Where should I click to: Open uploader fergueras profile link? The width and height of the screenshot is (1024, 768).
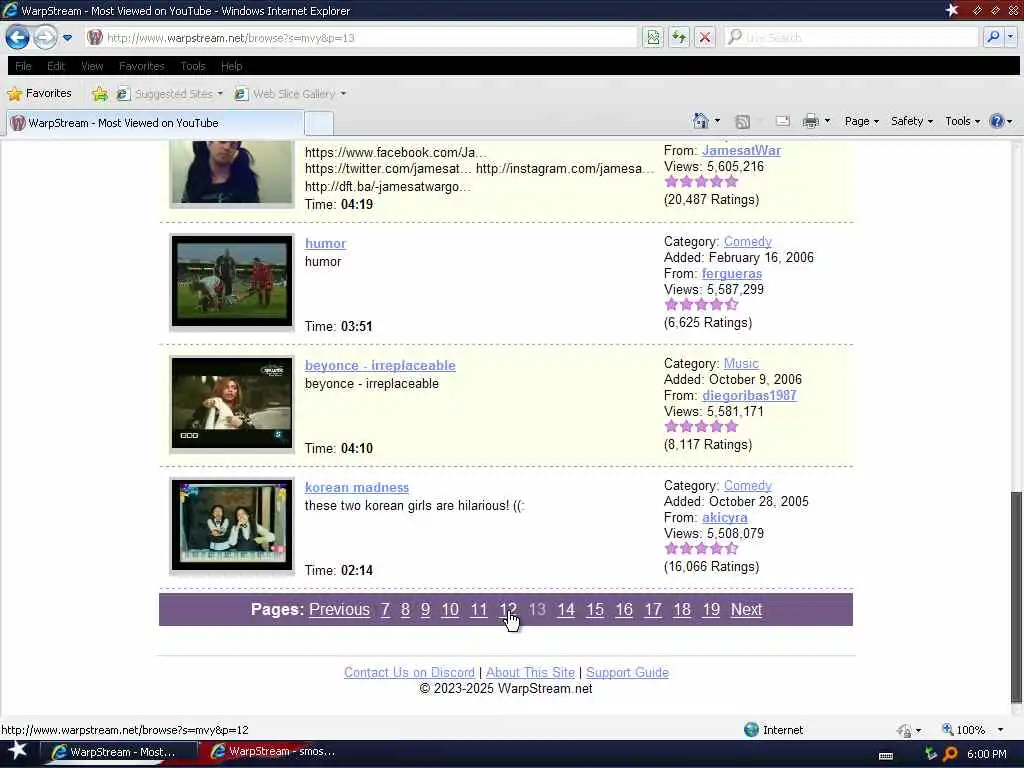pos(731,274)
